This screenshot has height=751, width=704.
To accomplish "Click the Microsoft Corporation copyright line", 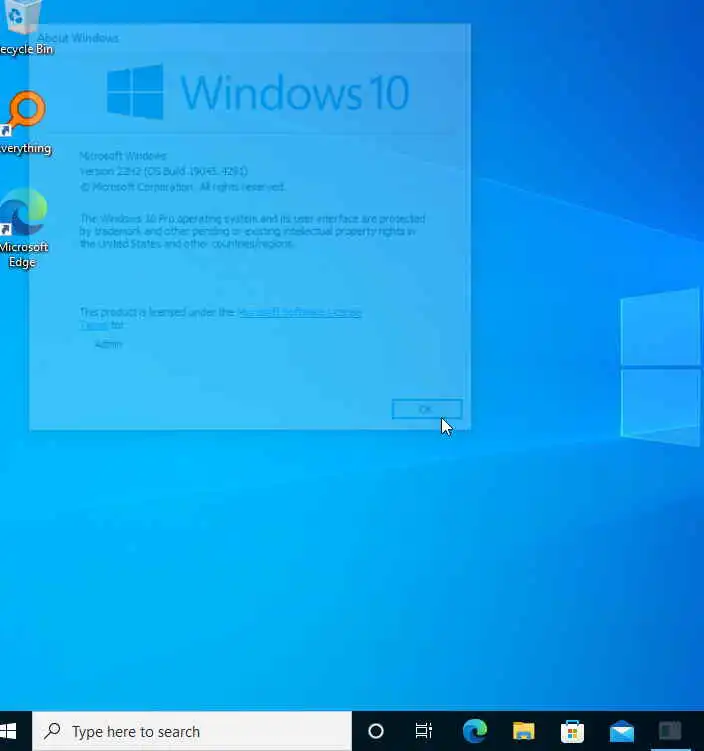I will coord(182,186).
